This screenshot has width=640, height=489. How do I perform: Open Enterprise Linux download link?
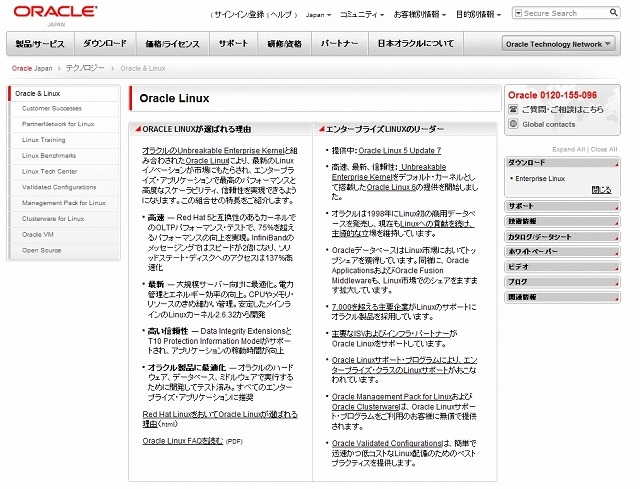540,179
